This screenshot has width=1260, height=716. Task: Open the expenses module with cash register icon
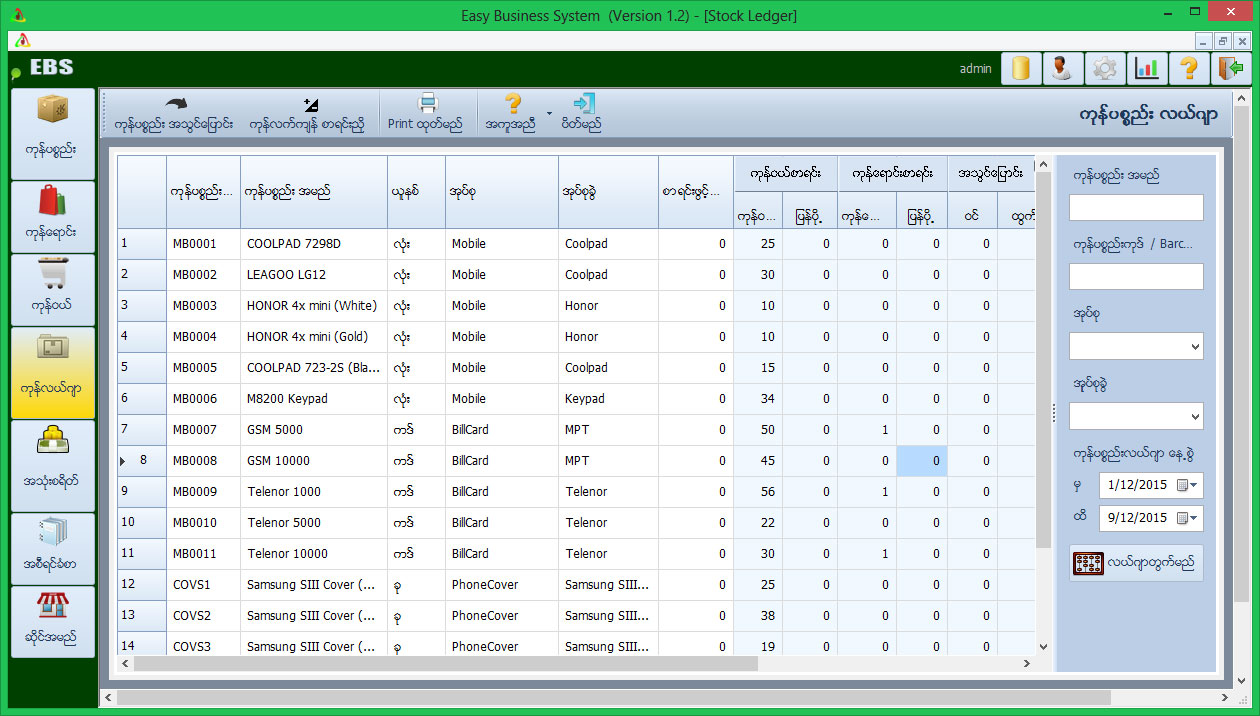[x=53, y=465]
